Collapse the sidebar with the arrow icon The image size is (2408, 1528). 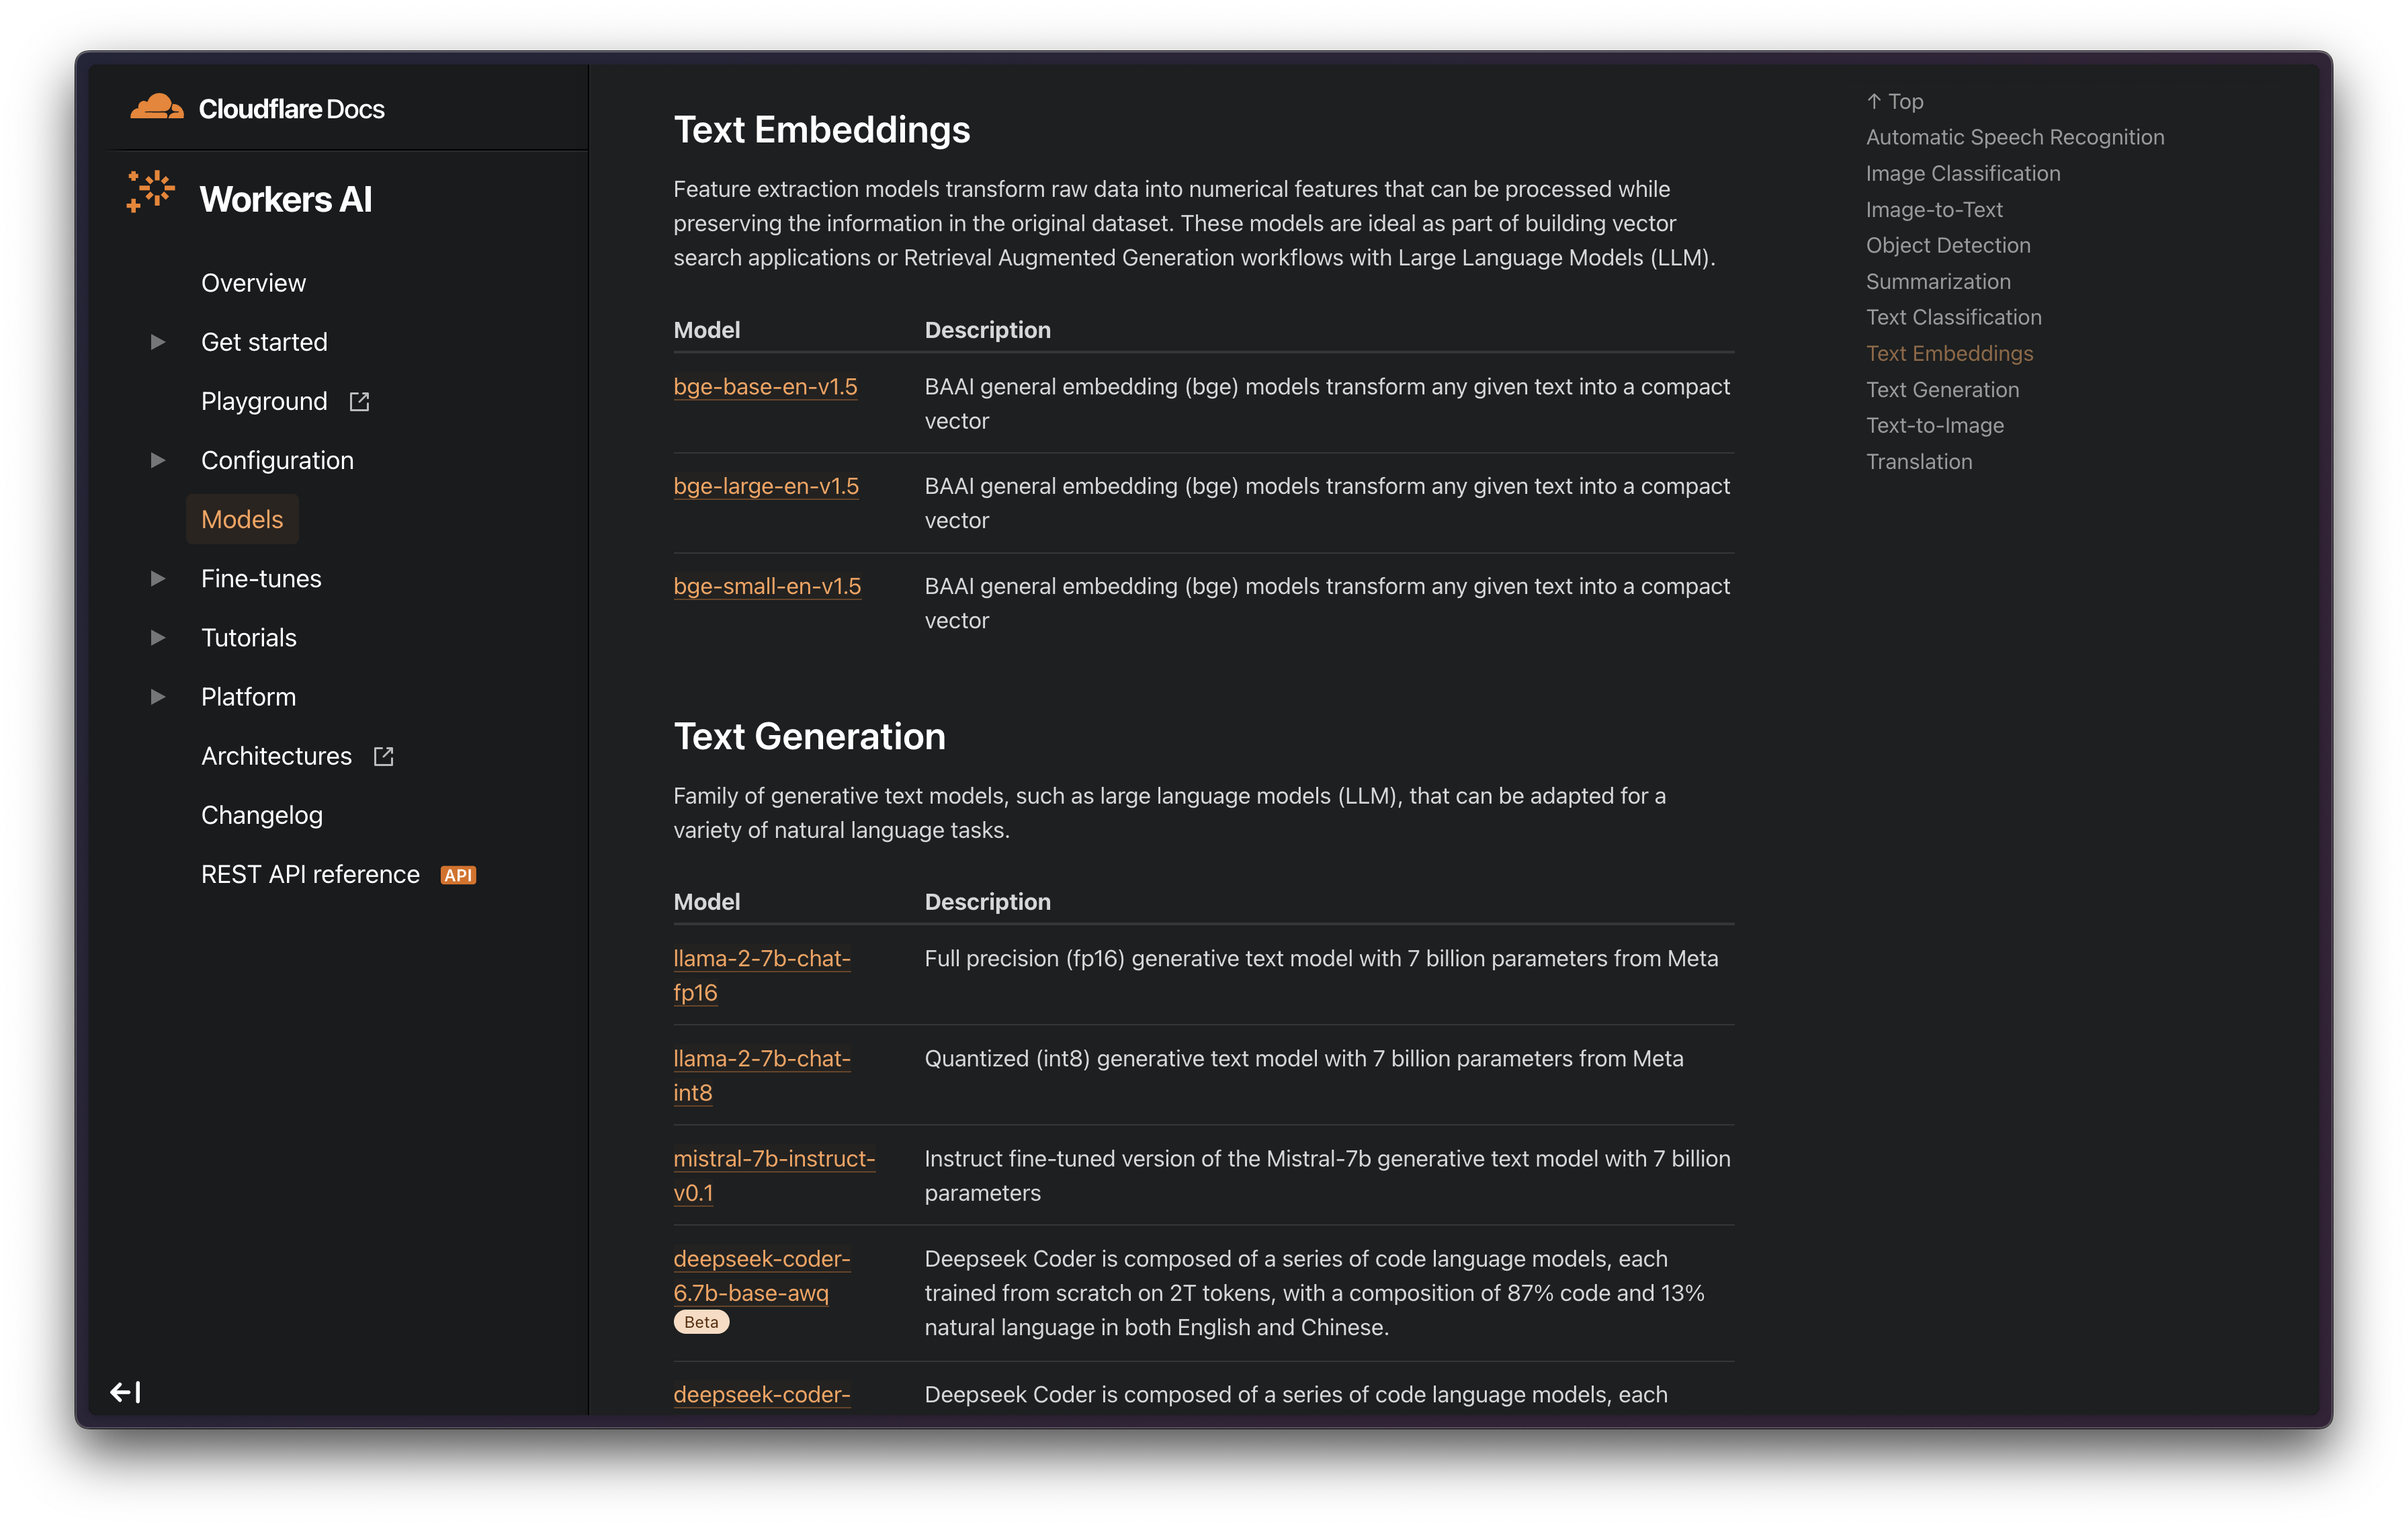point(125,1392)
